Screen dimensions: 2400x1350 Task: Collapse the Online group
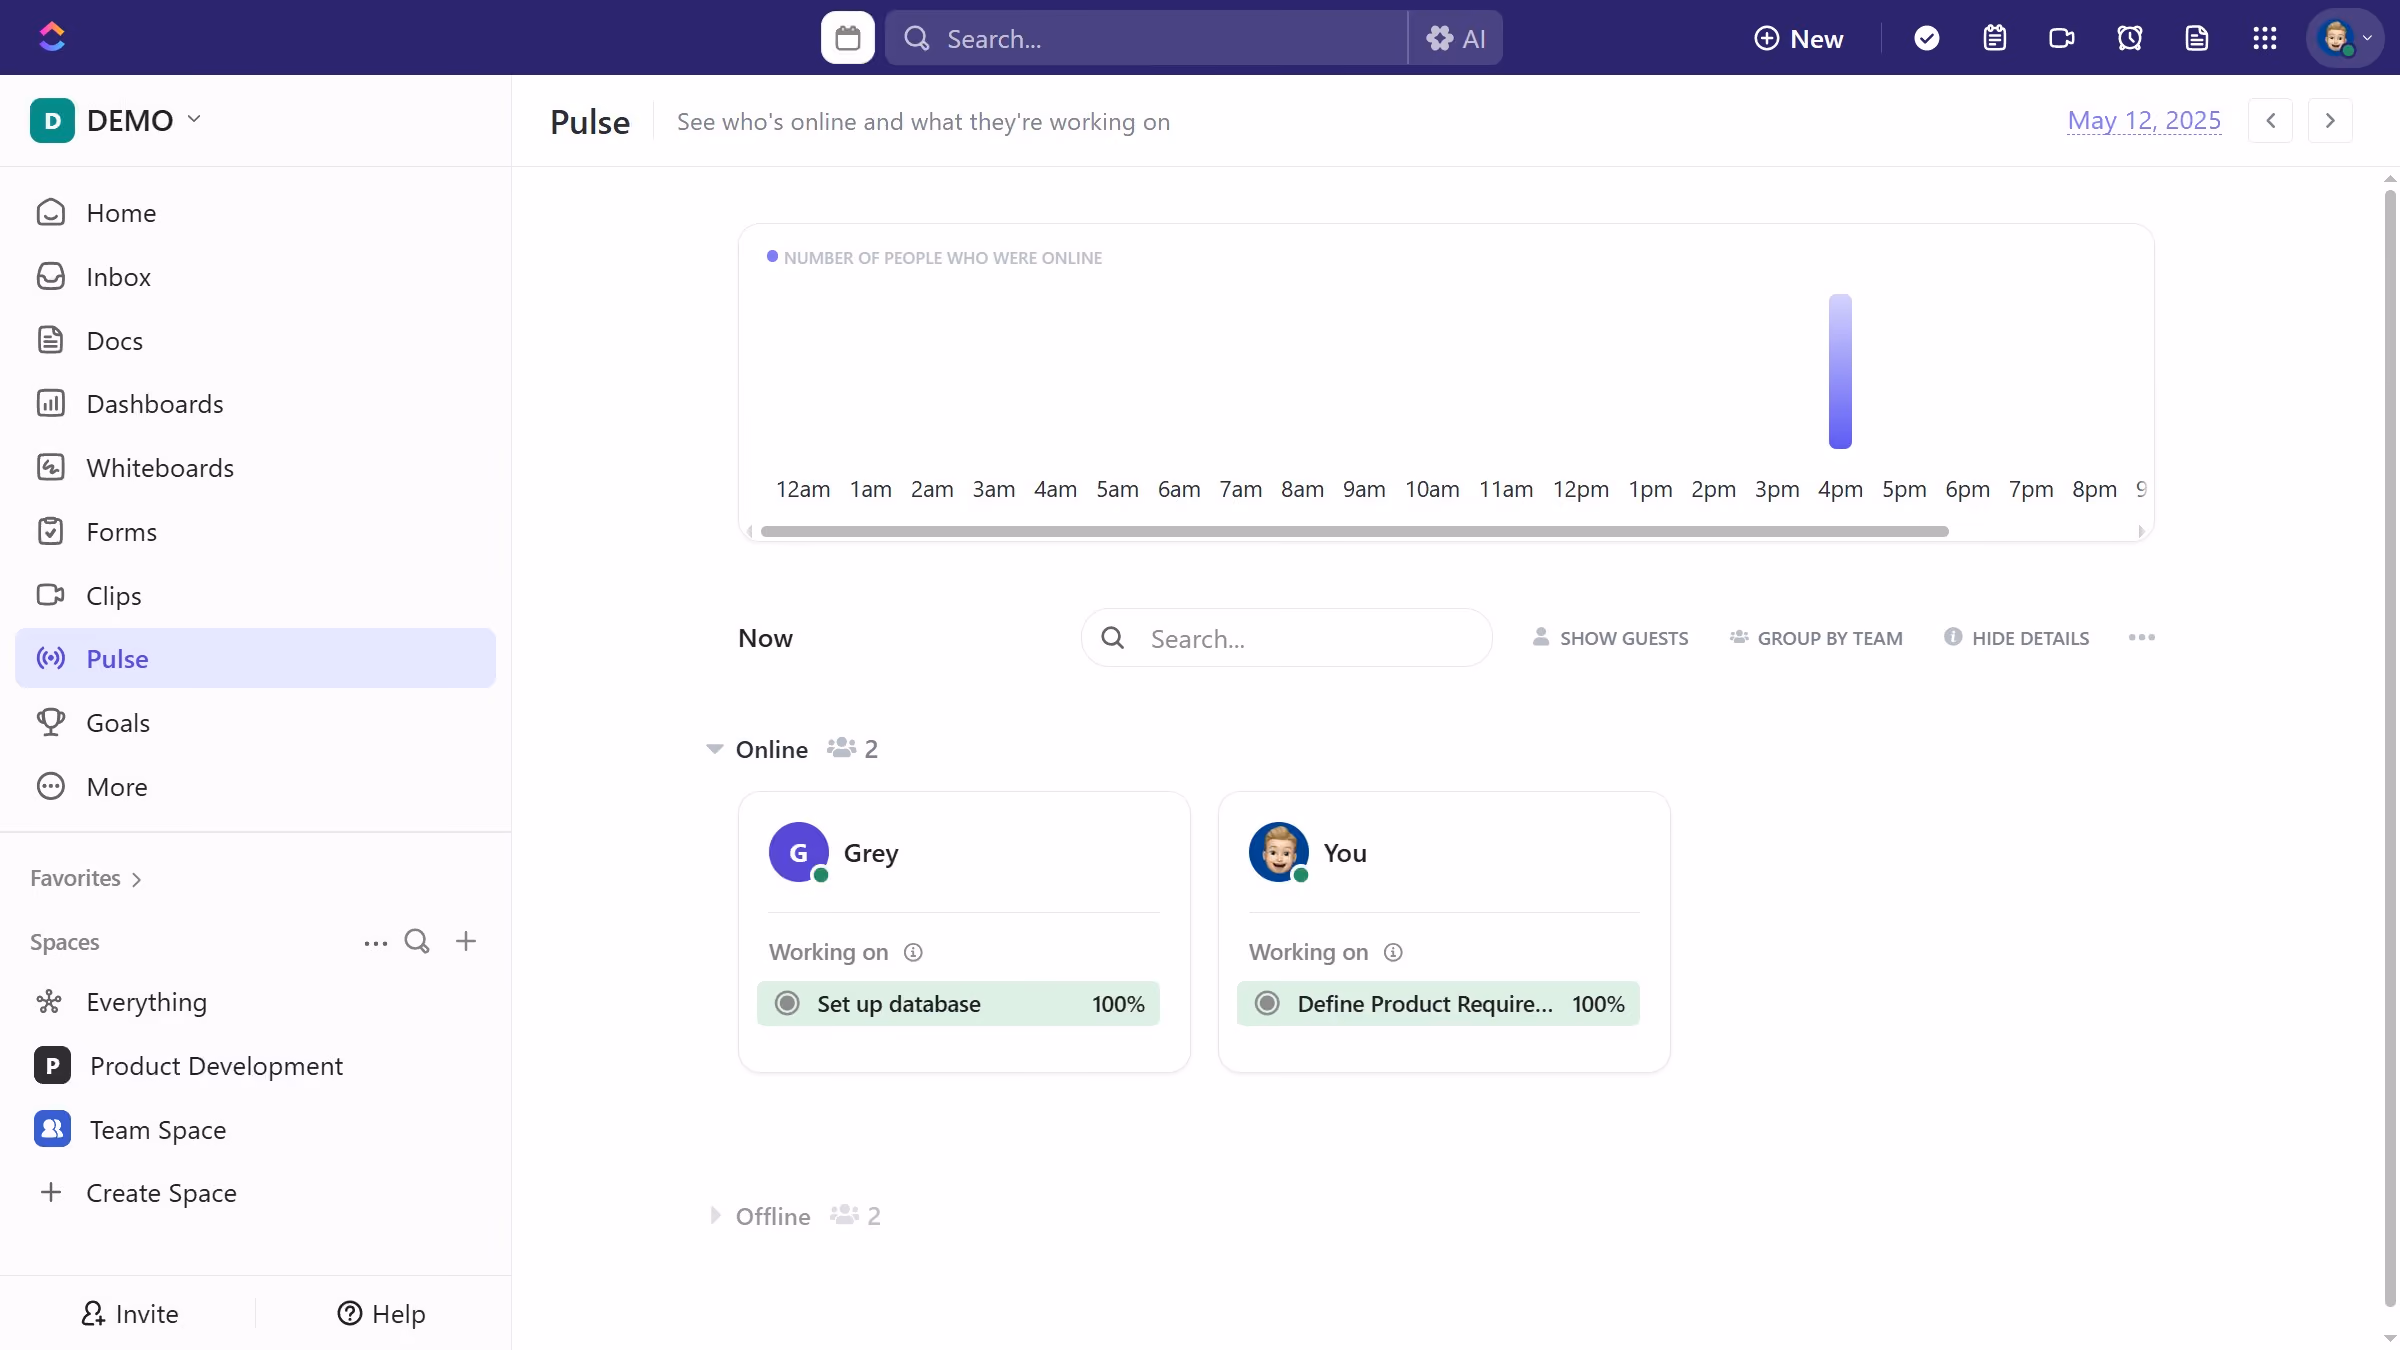coord(714,749)
